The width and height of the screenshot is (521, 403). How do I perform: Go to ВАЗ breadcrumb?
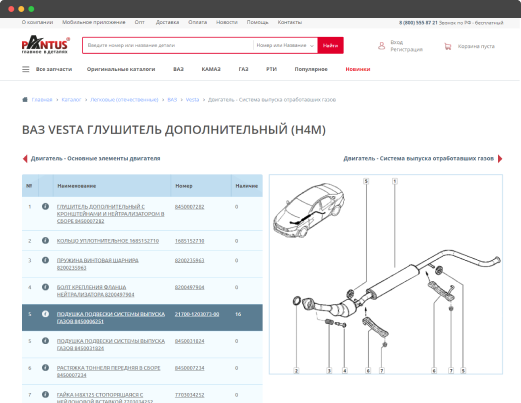172,100
